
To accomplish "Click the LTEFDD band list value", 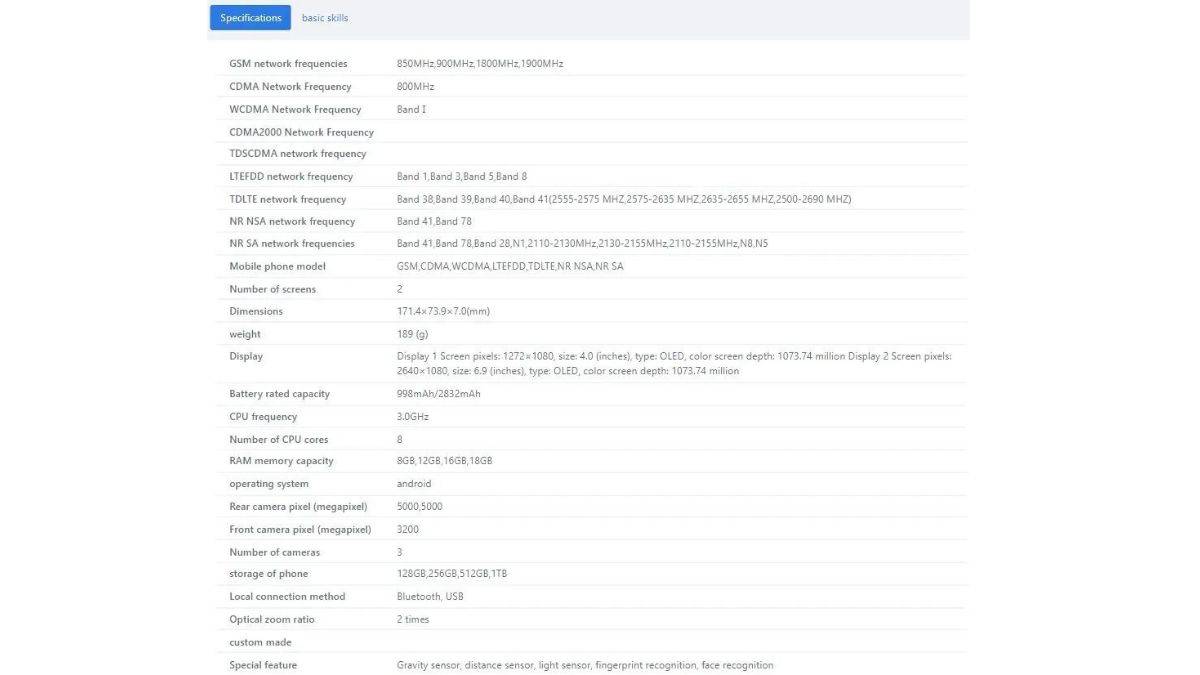I will click(x=461, y=177).
